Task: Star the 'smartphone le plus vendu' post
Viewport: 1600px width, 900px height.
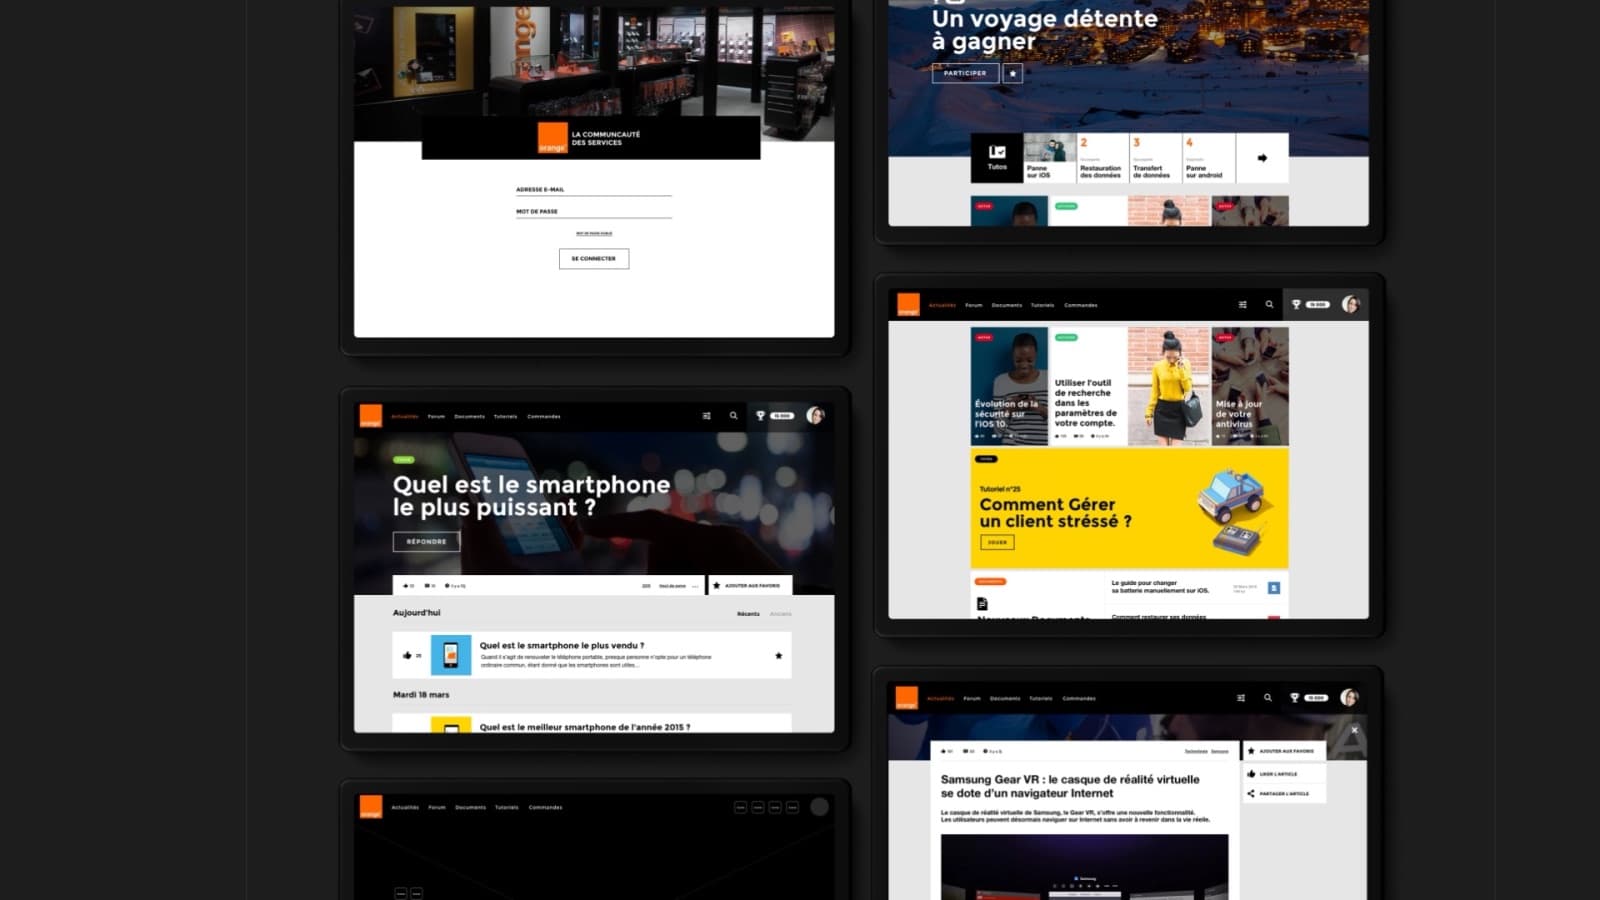Action: tap(778, 656)
